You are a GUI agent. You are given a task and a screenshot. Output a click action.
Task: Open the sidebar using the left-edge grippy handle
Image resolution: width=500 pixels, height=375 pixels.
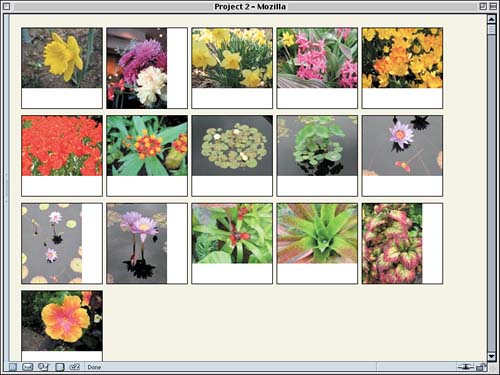(6, 187)
